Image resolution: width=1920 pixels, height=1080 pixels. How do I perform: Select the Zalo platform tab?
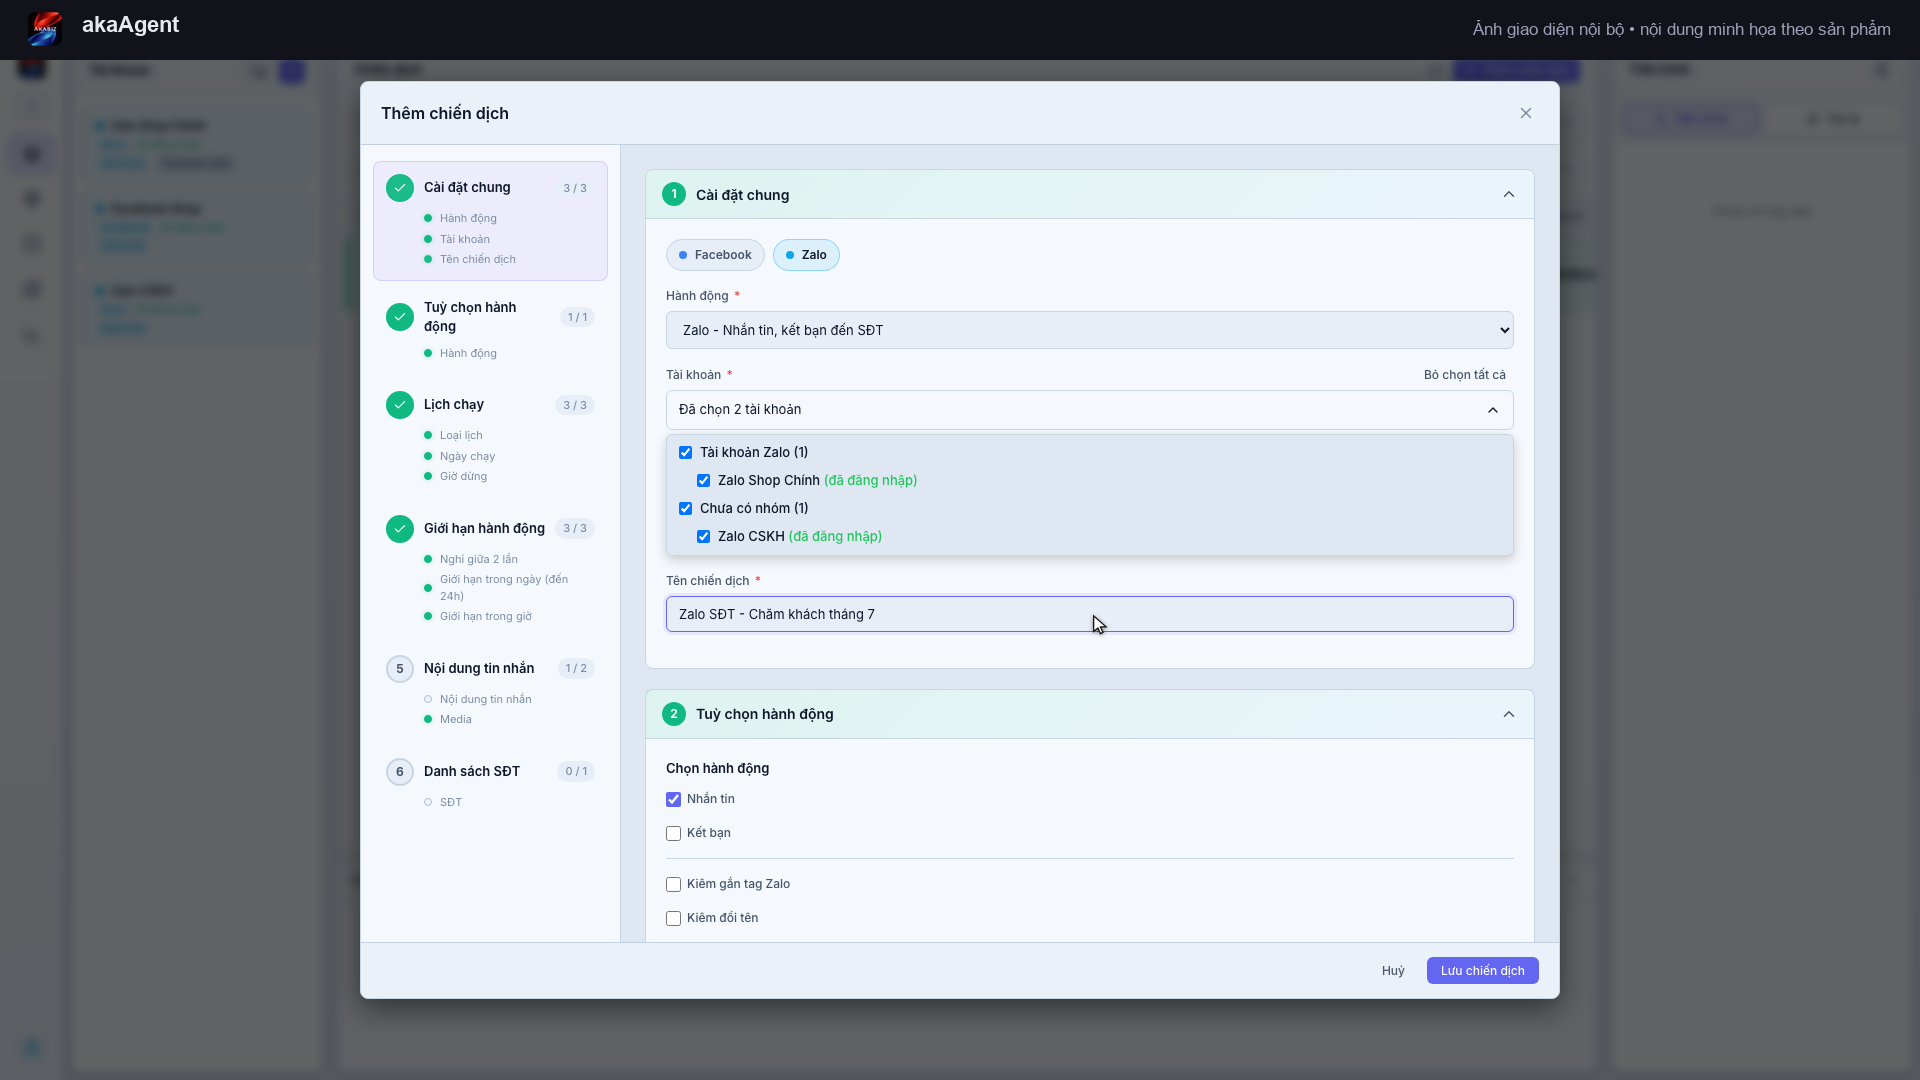[x=806, y=255]
